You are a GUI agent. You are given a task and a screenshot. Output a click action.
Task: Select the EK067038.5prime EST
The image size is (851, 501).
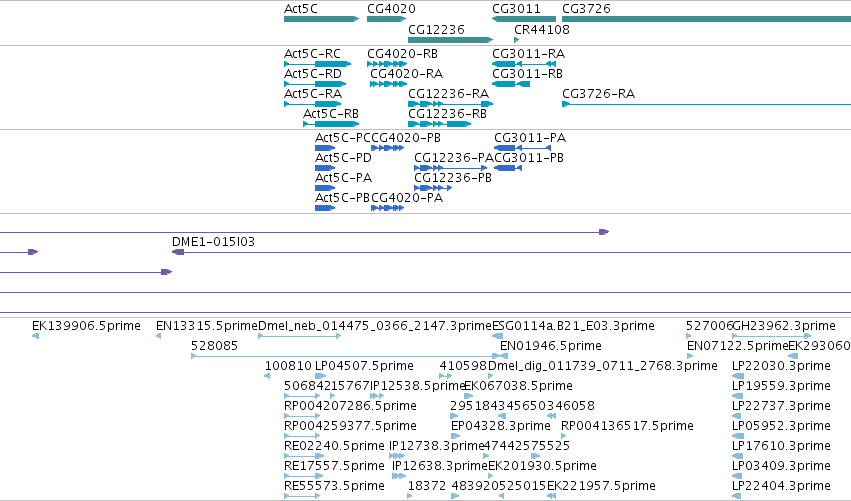tap(468, 397)
